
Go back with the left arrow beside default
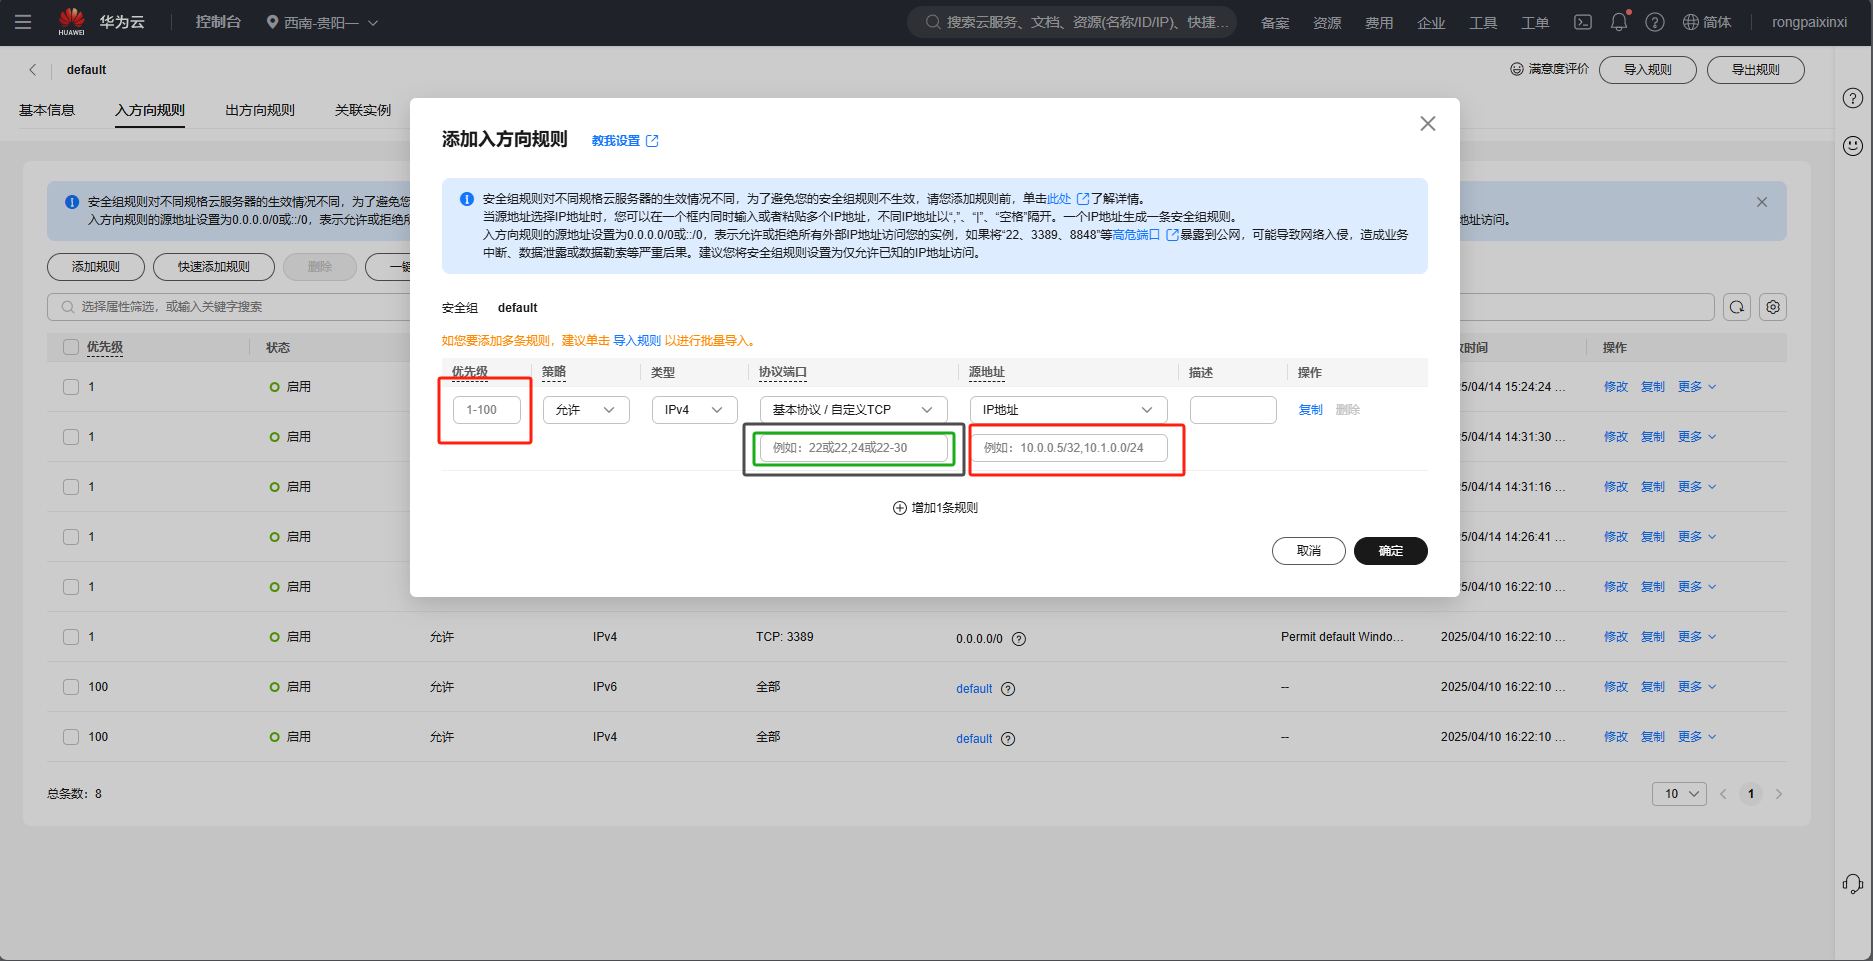tap(33, 70)
